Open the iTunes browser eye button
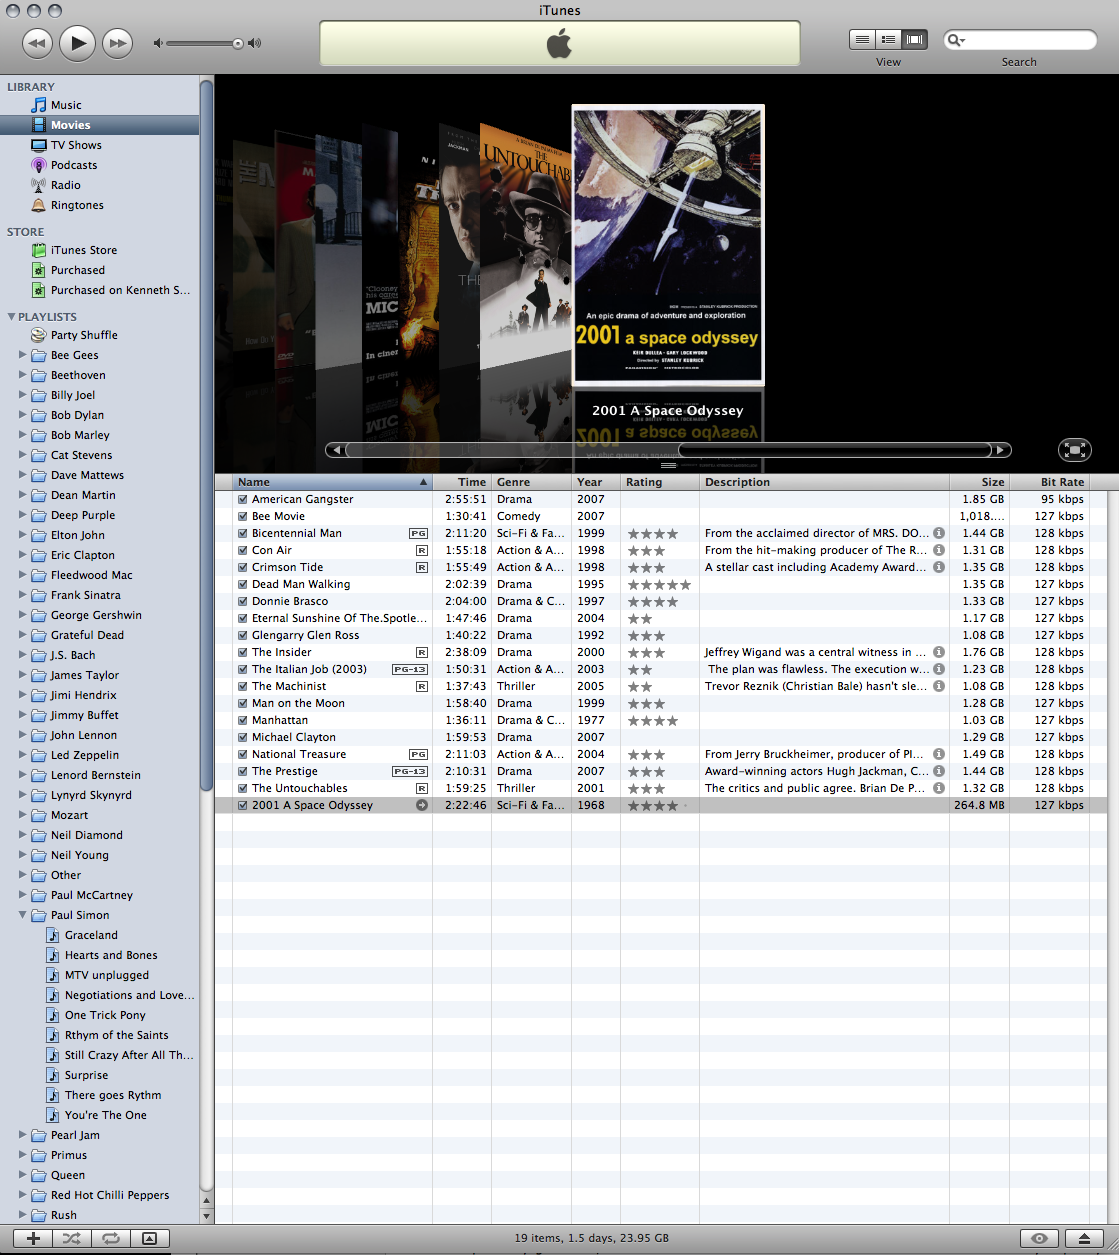Viewport: 1119px width, 1255px height. tap(1040, 1238)
